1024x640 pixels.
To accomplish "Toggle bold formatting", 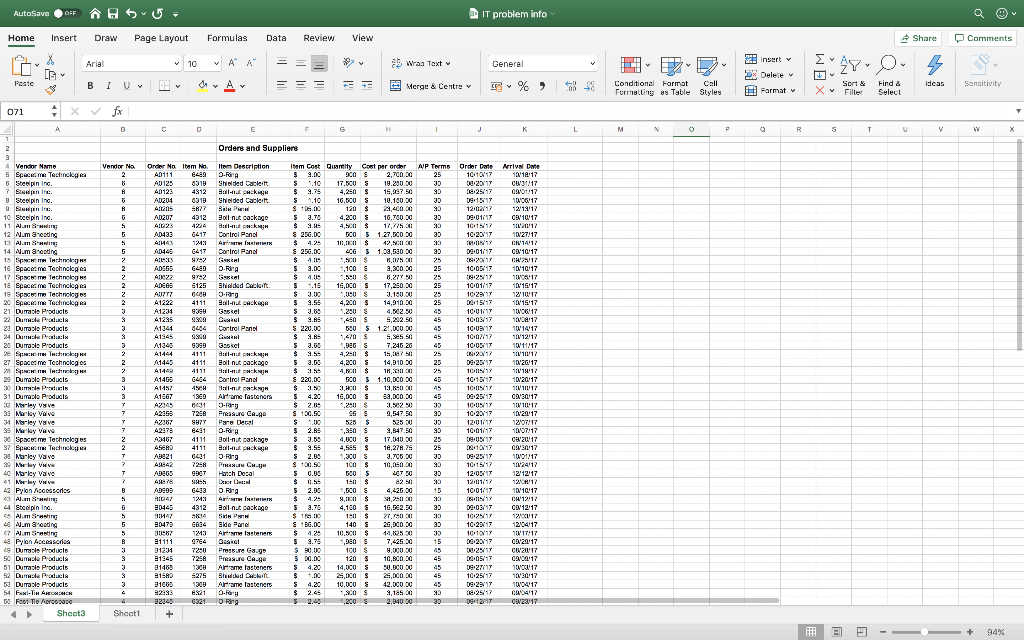I will (x=91, y=87).
